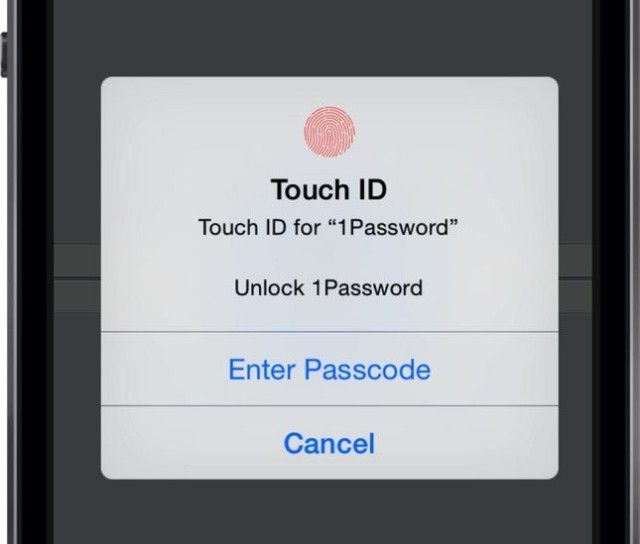Tap the pink fingerprint Touch ID icon
640x544 pixels.
click(329, 132)
